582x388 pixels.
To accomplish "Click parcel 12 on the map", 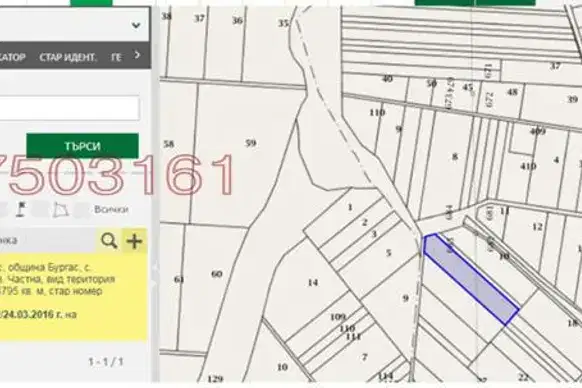I will coord(537,226).
